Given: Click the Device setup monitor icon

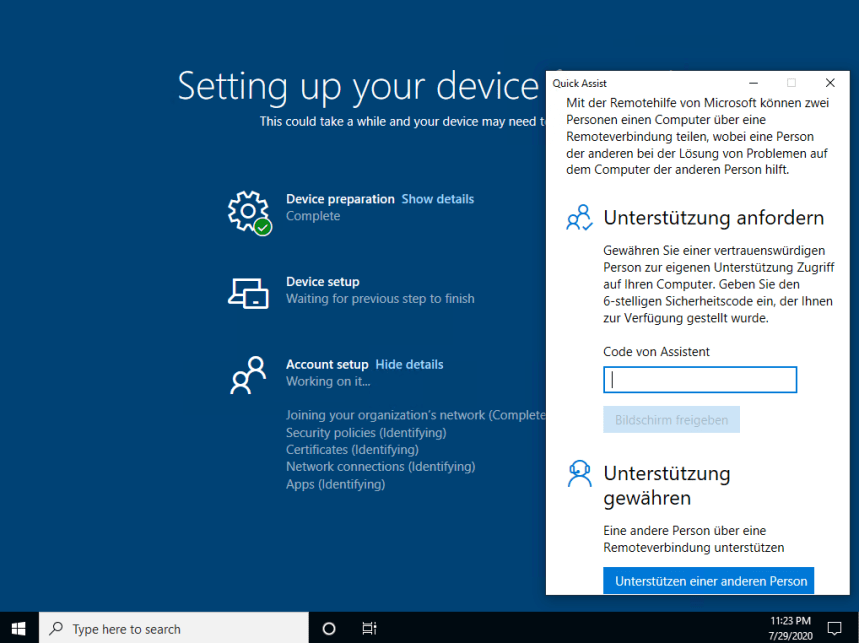Looking at the screenshot, I should click(x=246, y=291).
